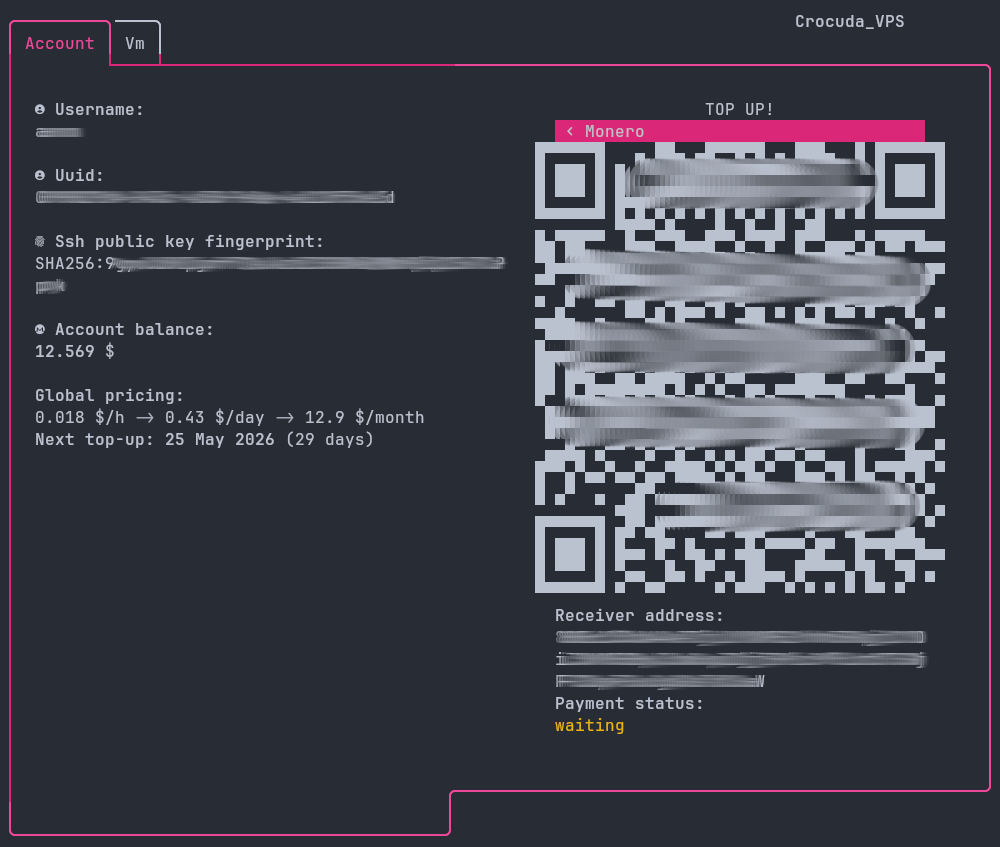
Task: Select the Monero payment method bar
Action: (740, 131)
